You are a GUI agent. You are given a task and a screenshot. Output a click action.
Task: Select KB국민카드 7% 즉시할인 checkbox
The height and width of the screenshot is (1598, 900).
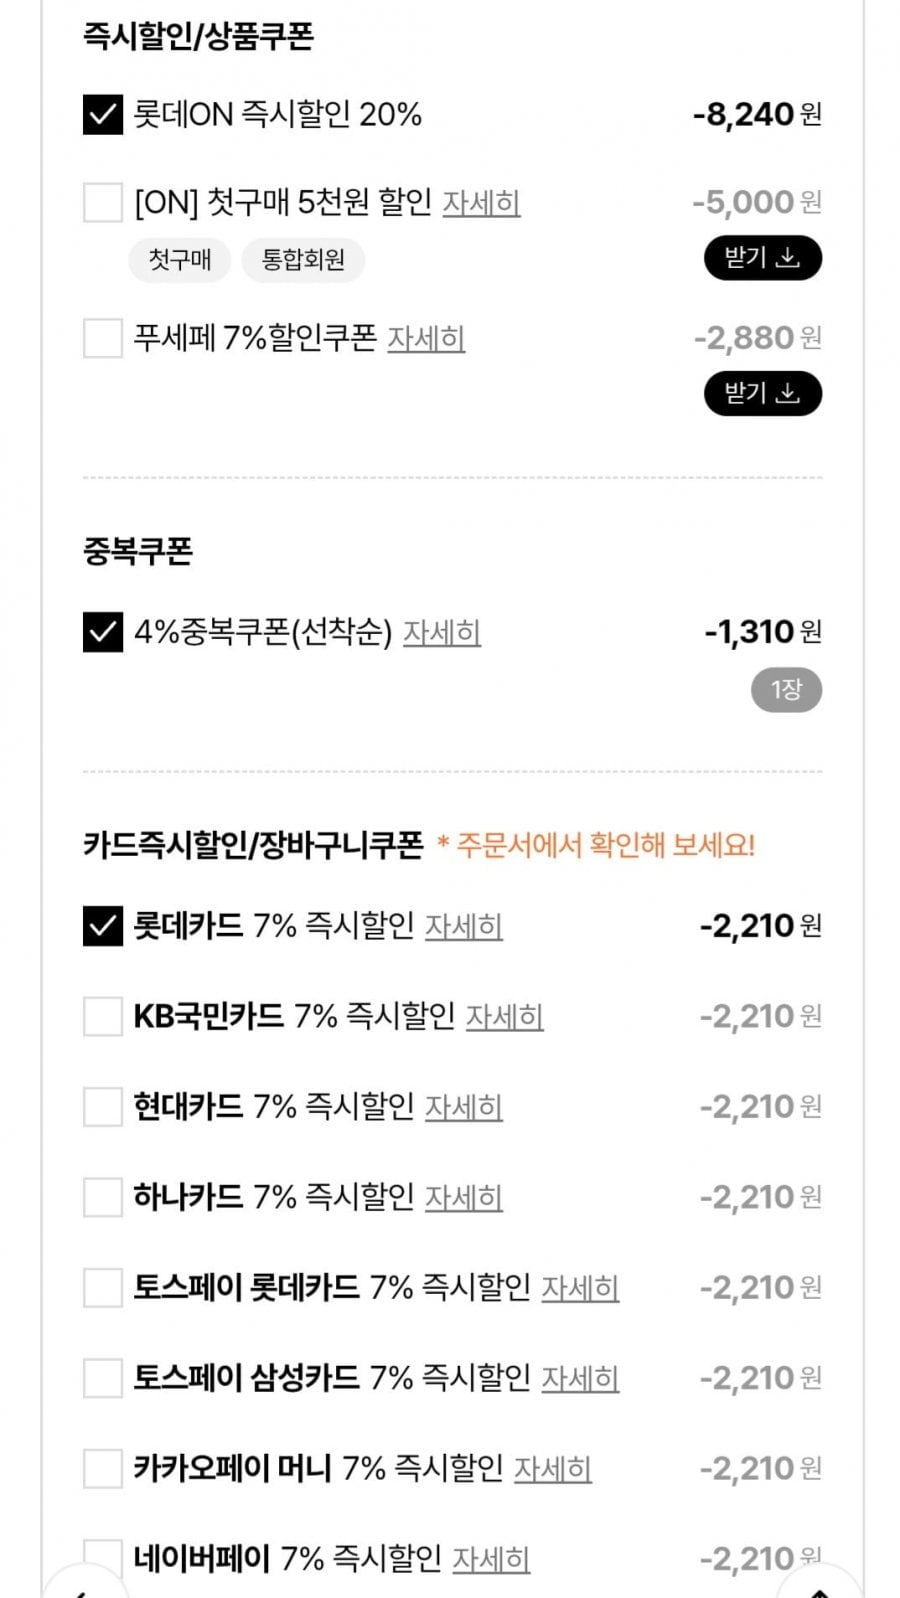(x=102, y=1016)
